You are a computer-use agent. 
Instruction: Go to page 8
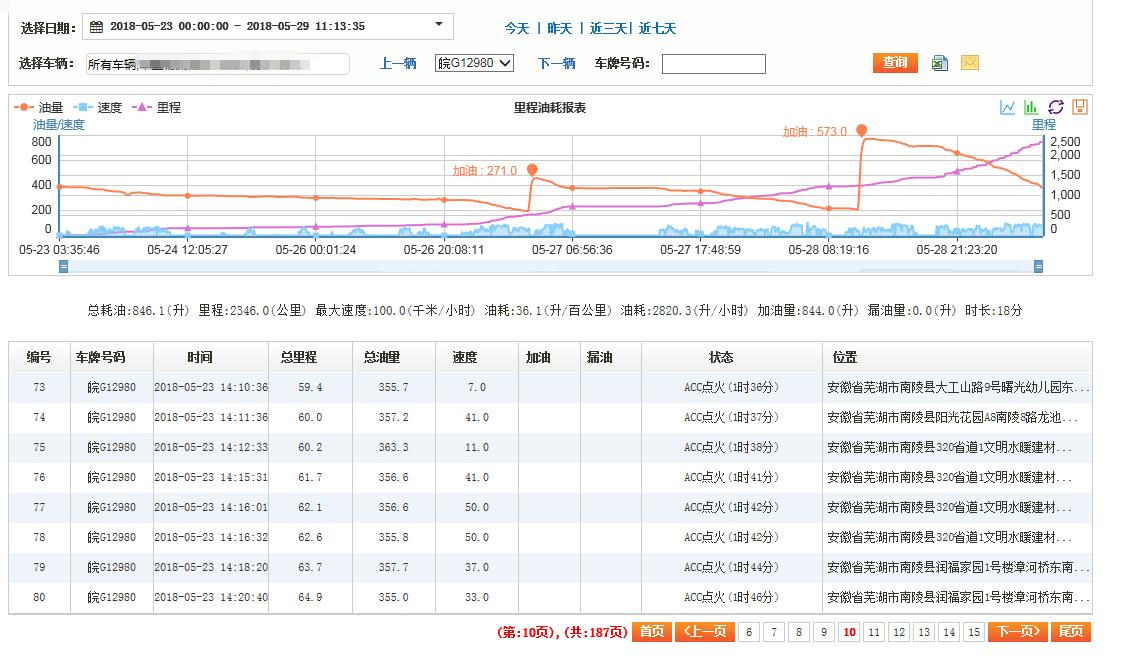click(x=799, y=632)
